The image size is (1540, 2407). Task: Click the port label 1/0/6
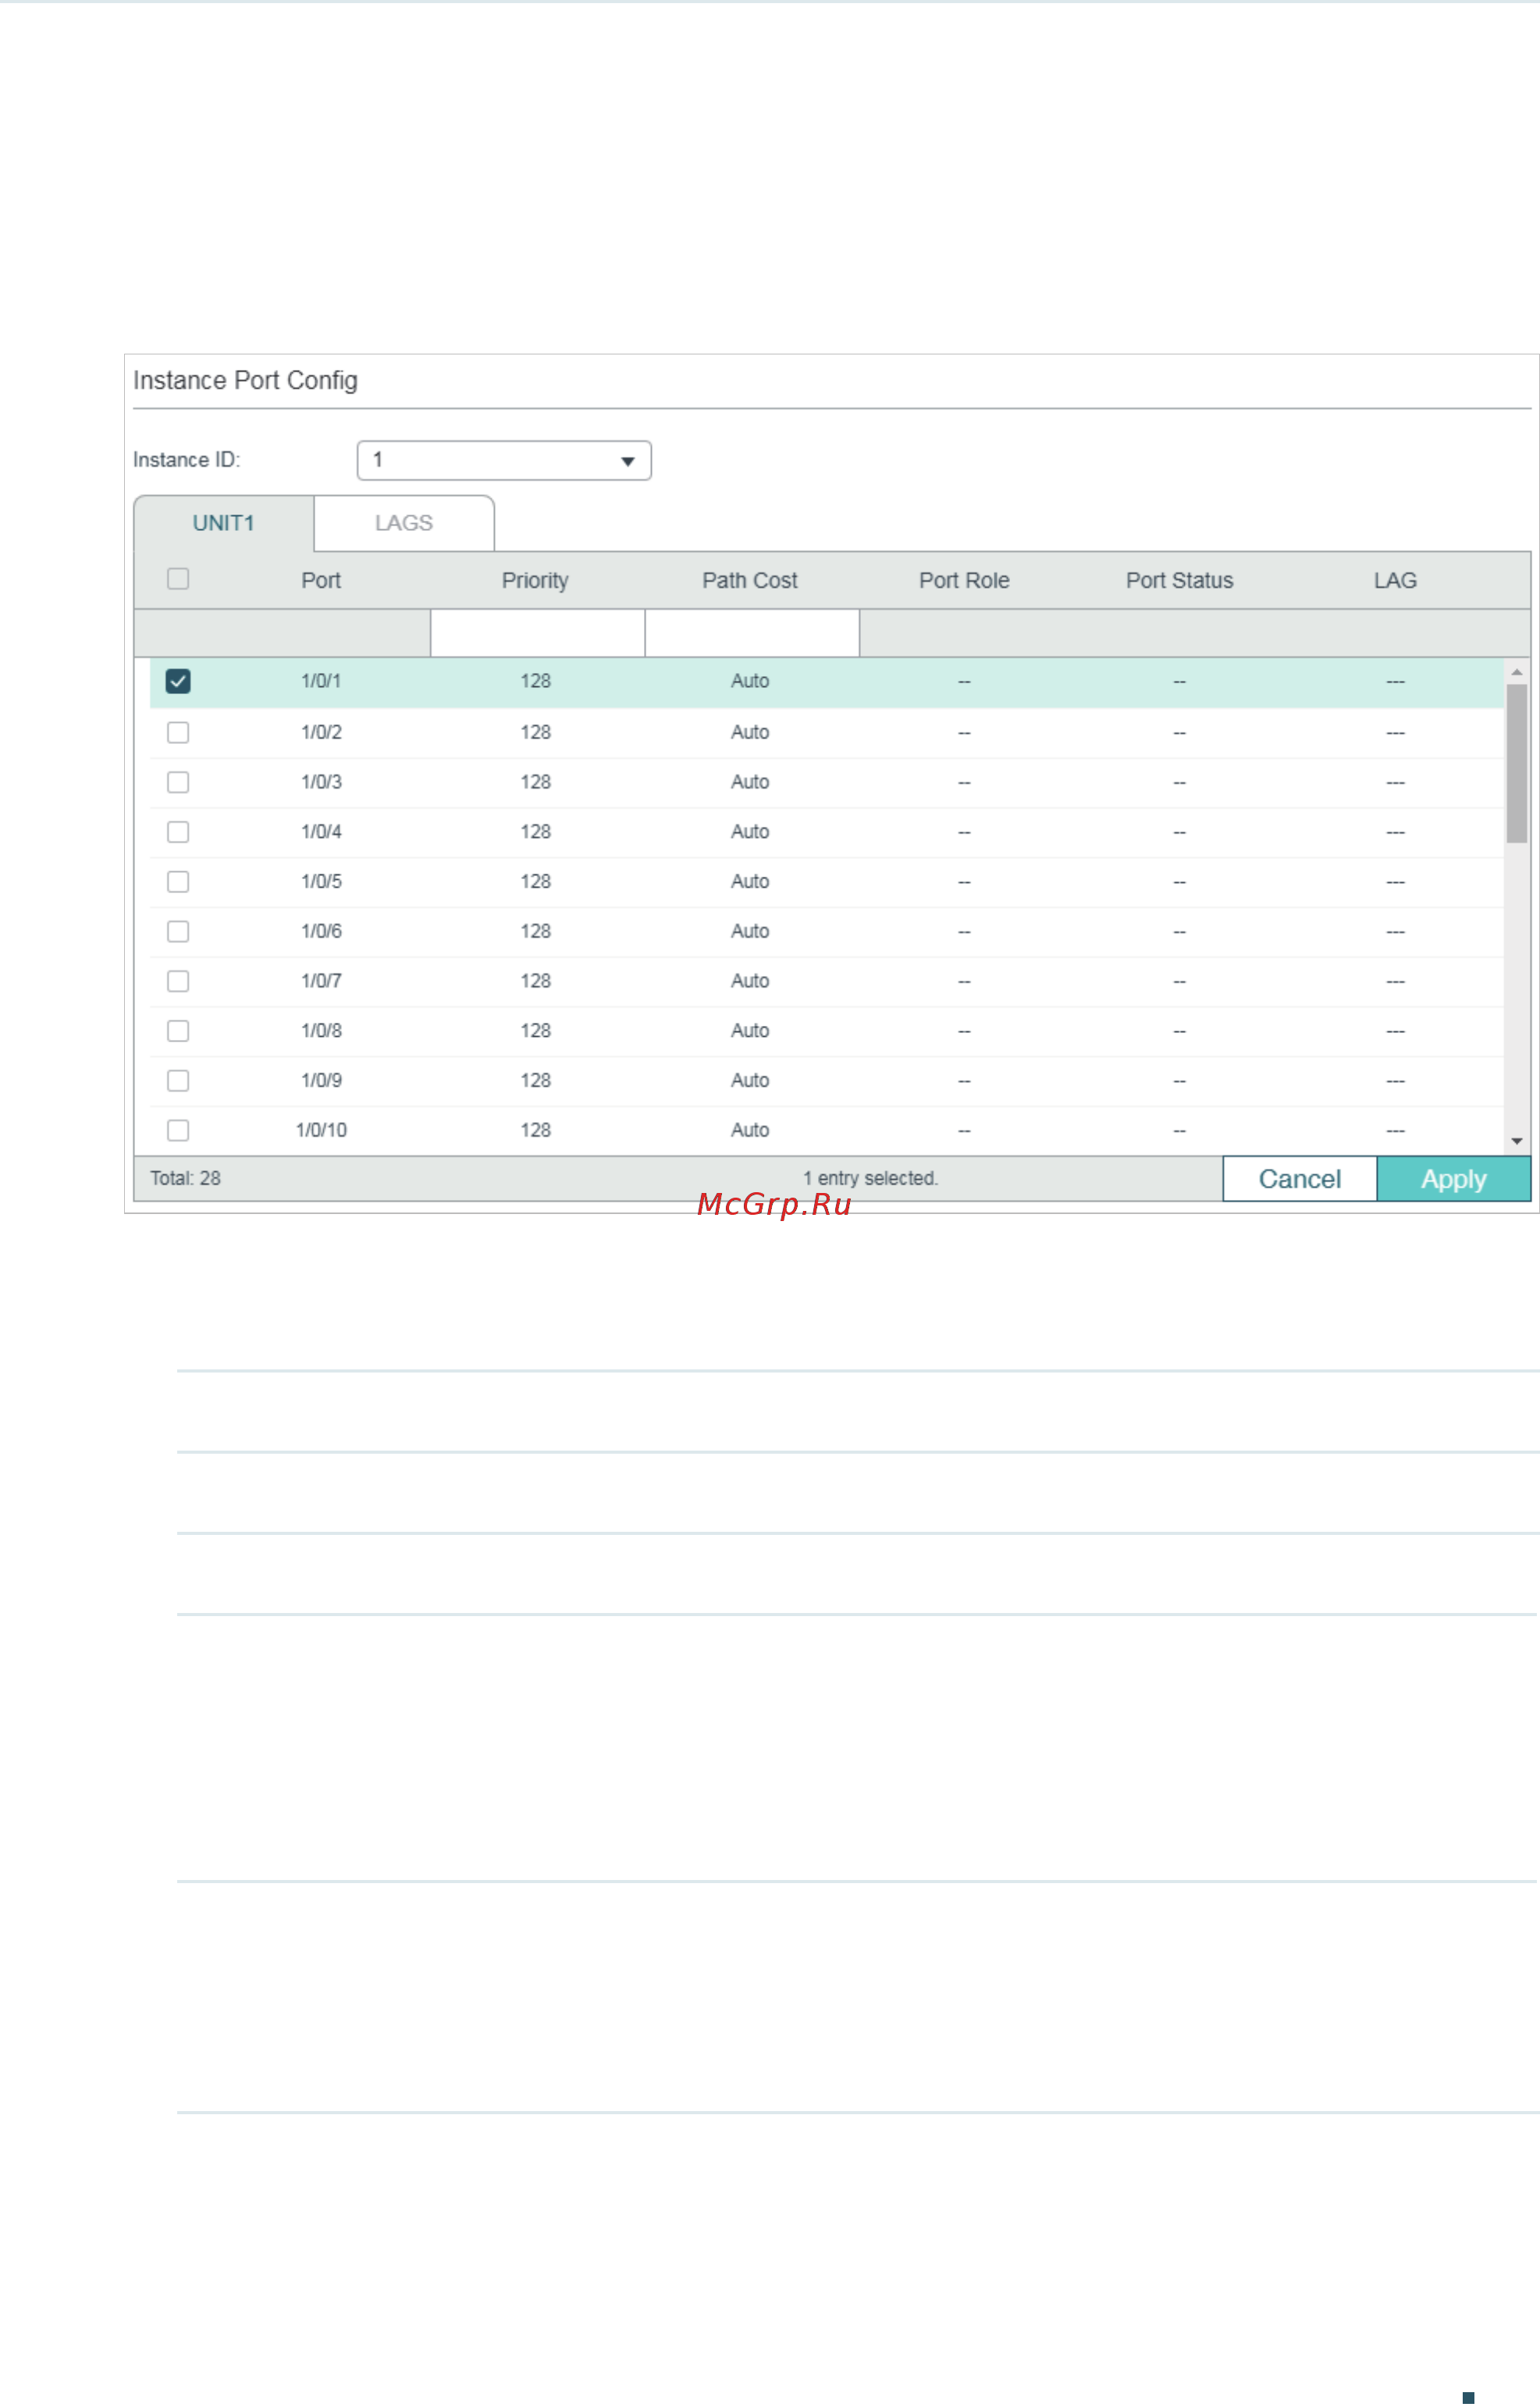(321, 931)
